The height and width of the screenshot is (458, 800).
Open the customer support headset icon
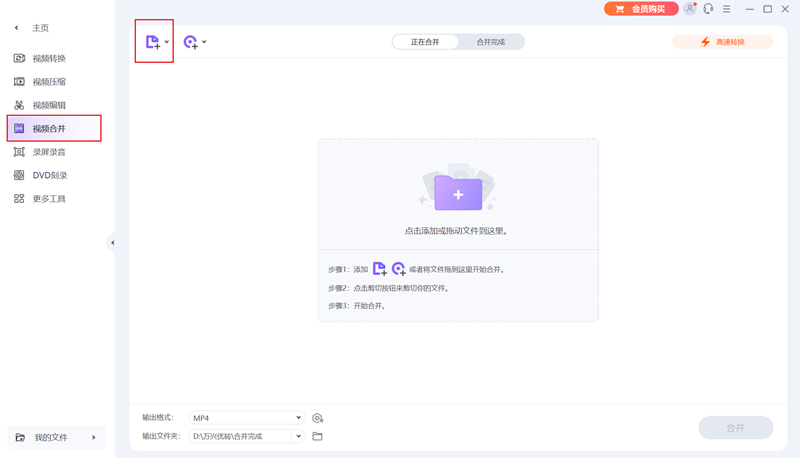click(x=708, y=9)
